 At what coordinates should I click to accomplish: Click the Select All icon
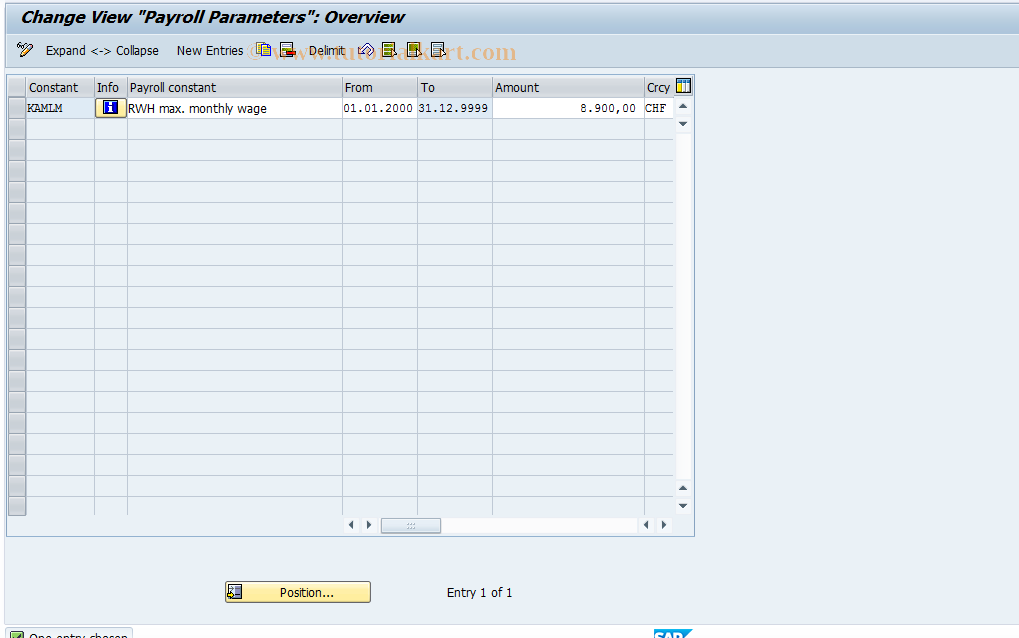(x=389, y=50)
